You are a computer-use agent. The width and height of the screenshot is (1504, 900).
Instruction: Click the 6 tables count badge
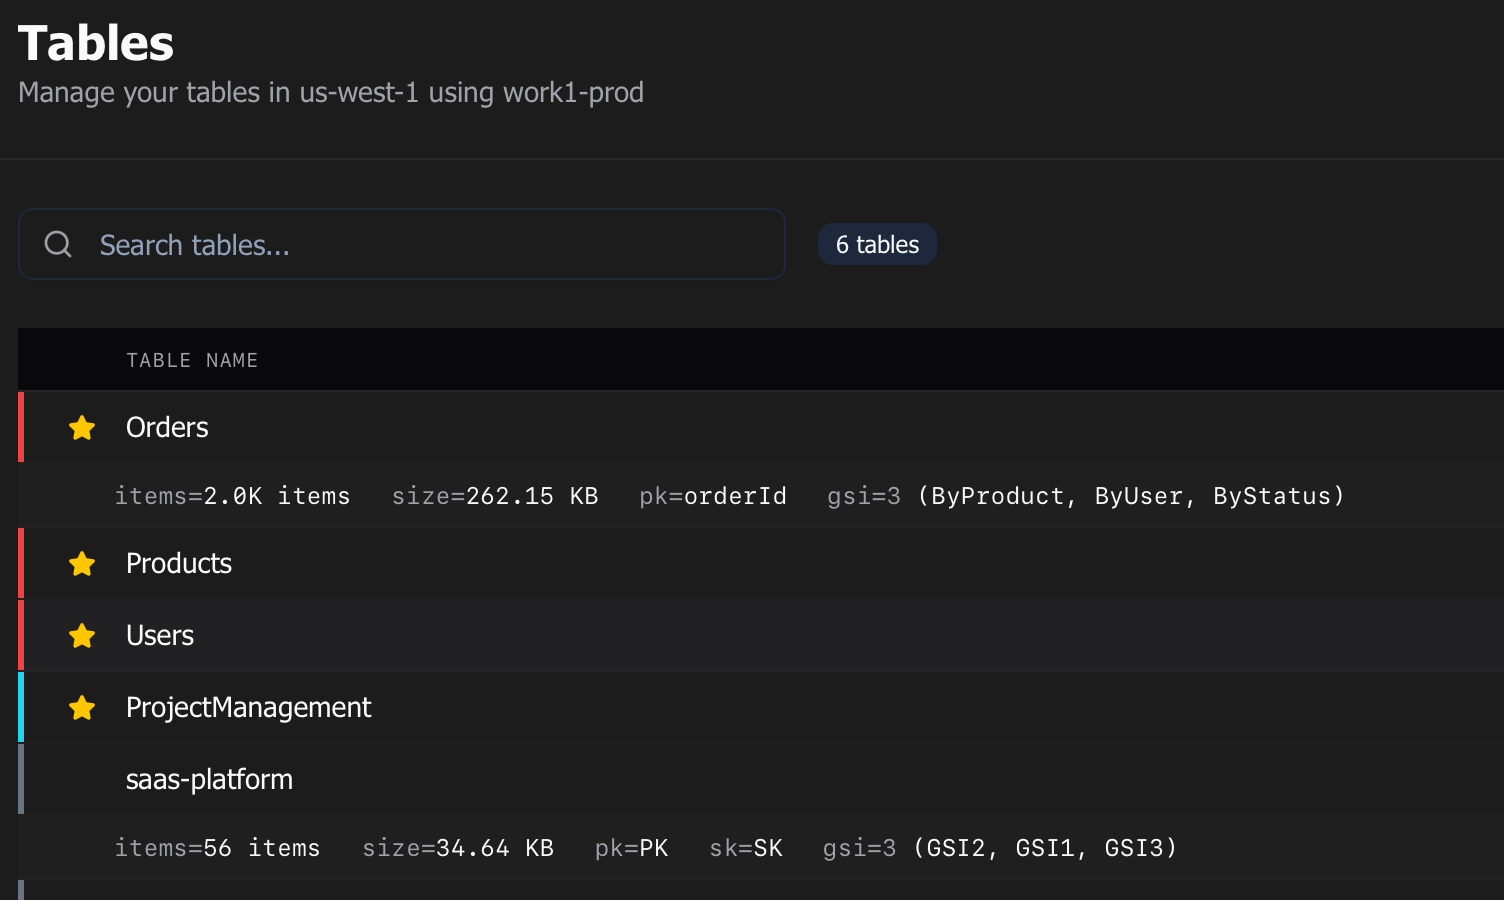[877, 244]
